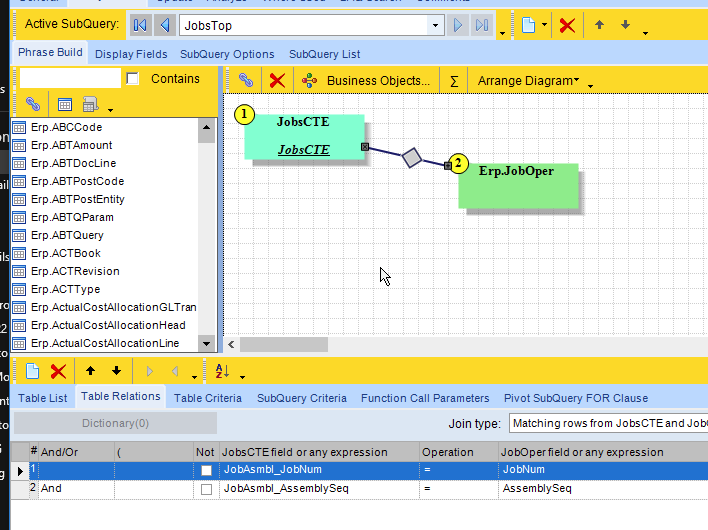Image resolution: width=708 pixels, height=530 pixels.
Task: Switch to SubQuery Options tab
Action: tap(227, 54)
